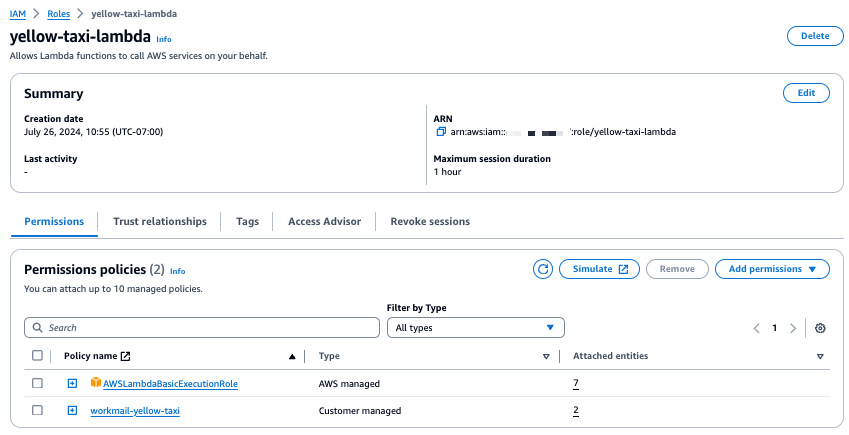The width and height of the screenshot is (849, 435).
Task: Click the Type column header
Action: (329, 356)
